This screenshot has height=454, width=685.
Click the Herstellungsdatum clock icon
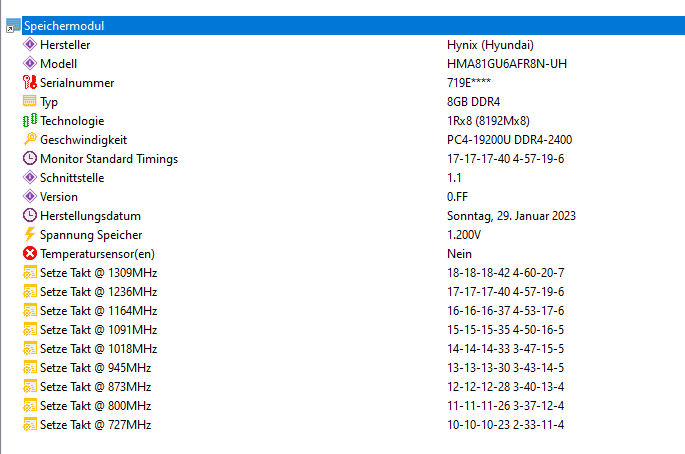coord(29,216)
